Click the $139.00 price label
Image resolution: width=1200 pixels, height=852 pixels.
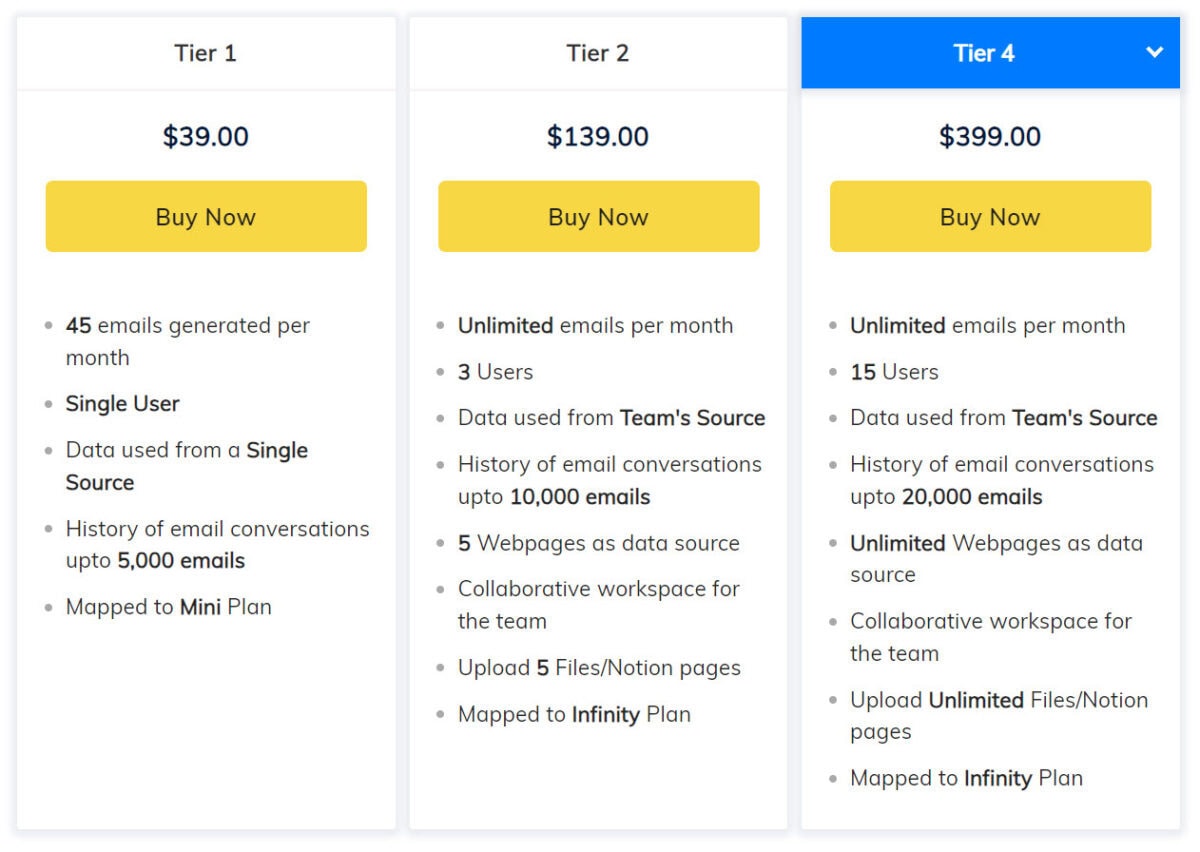click(x=598, y=136)
